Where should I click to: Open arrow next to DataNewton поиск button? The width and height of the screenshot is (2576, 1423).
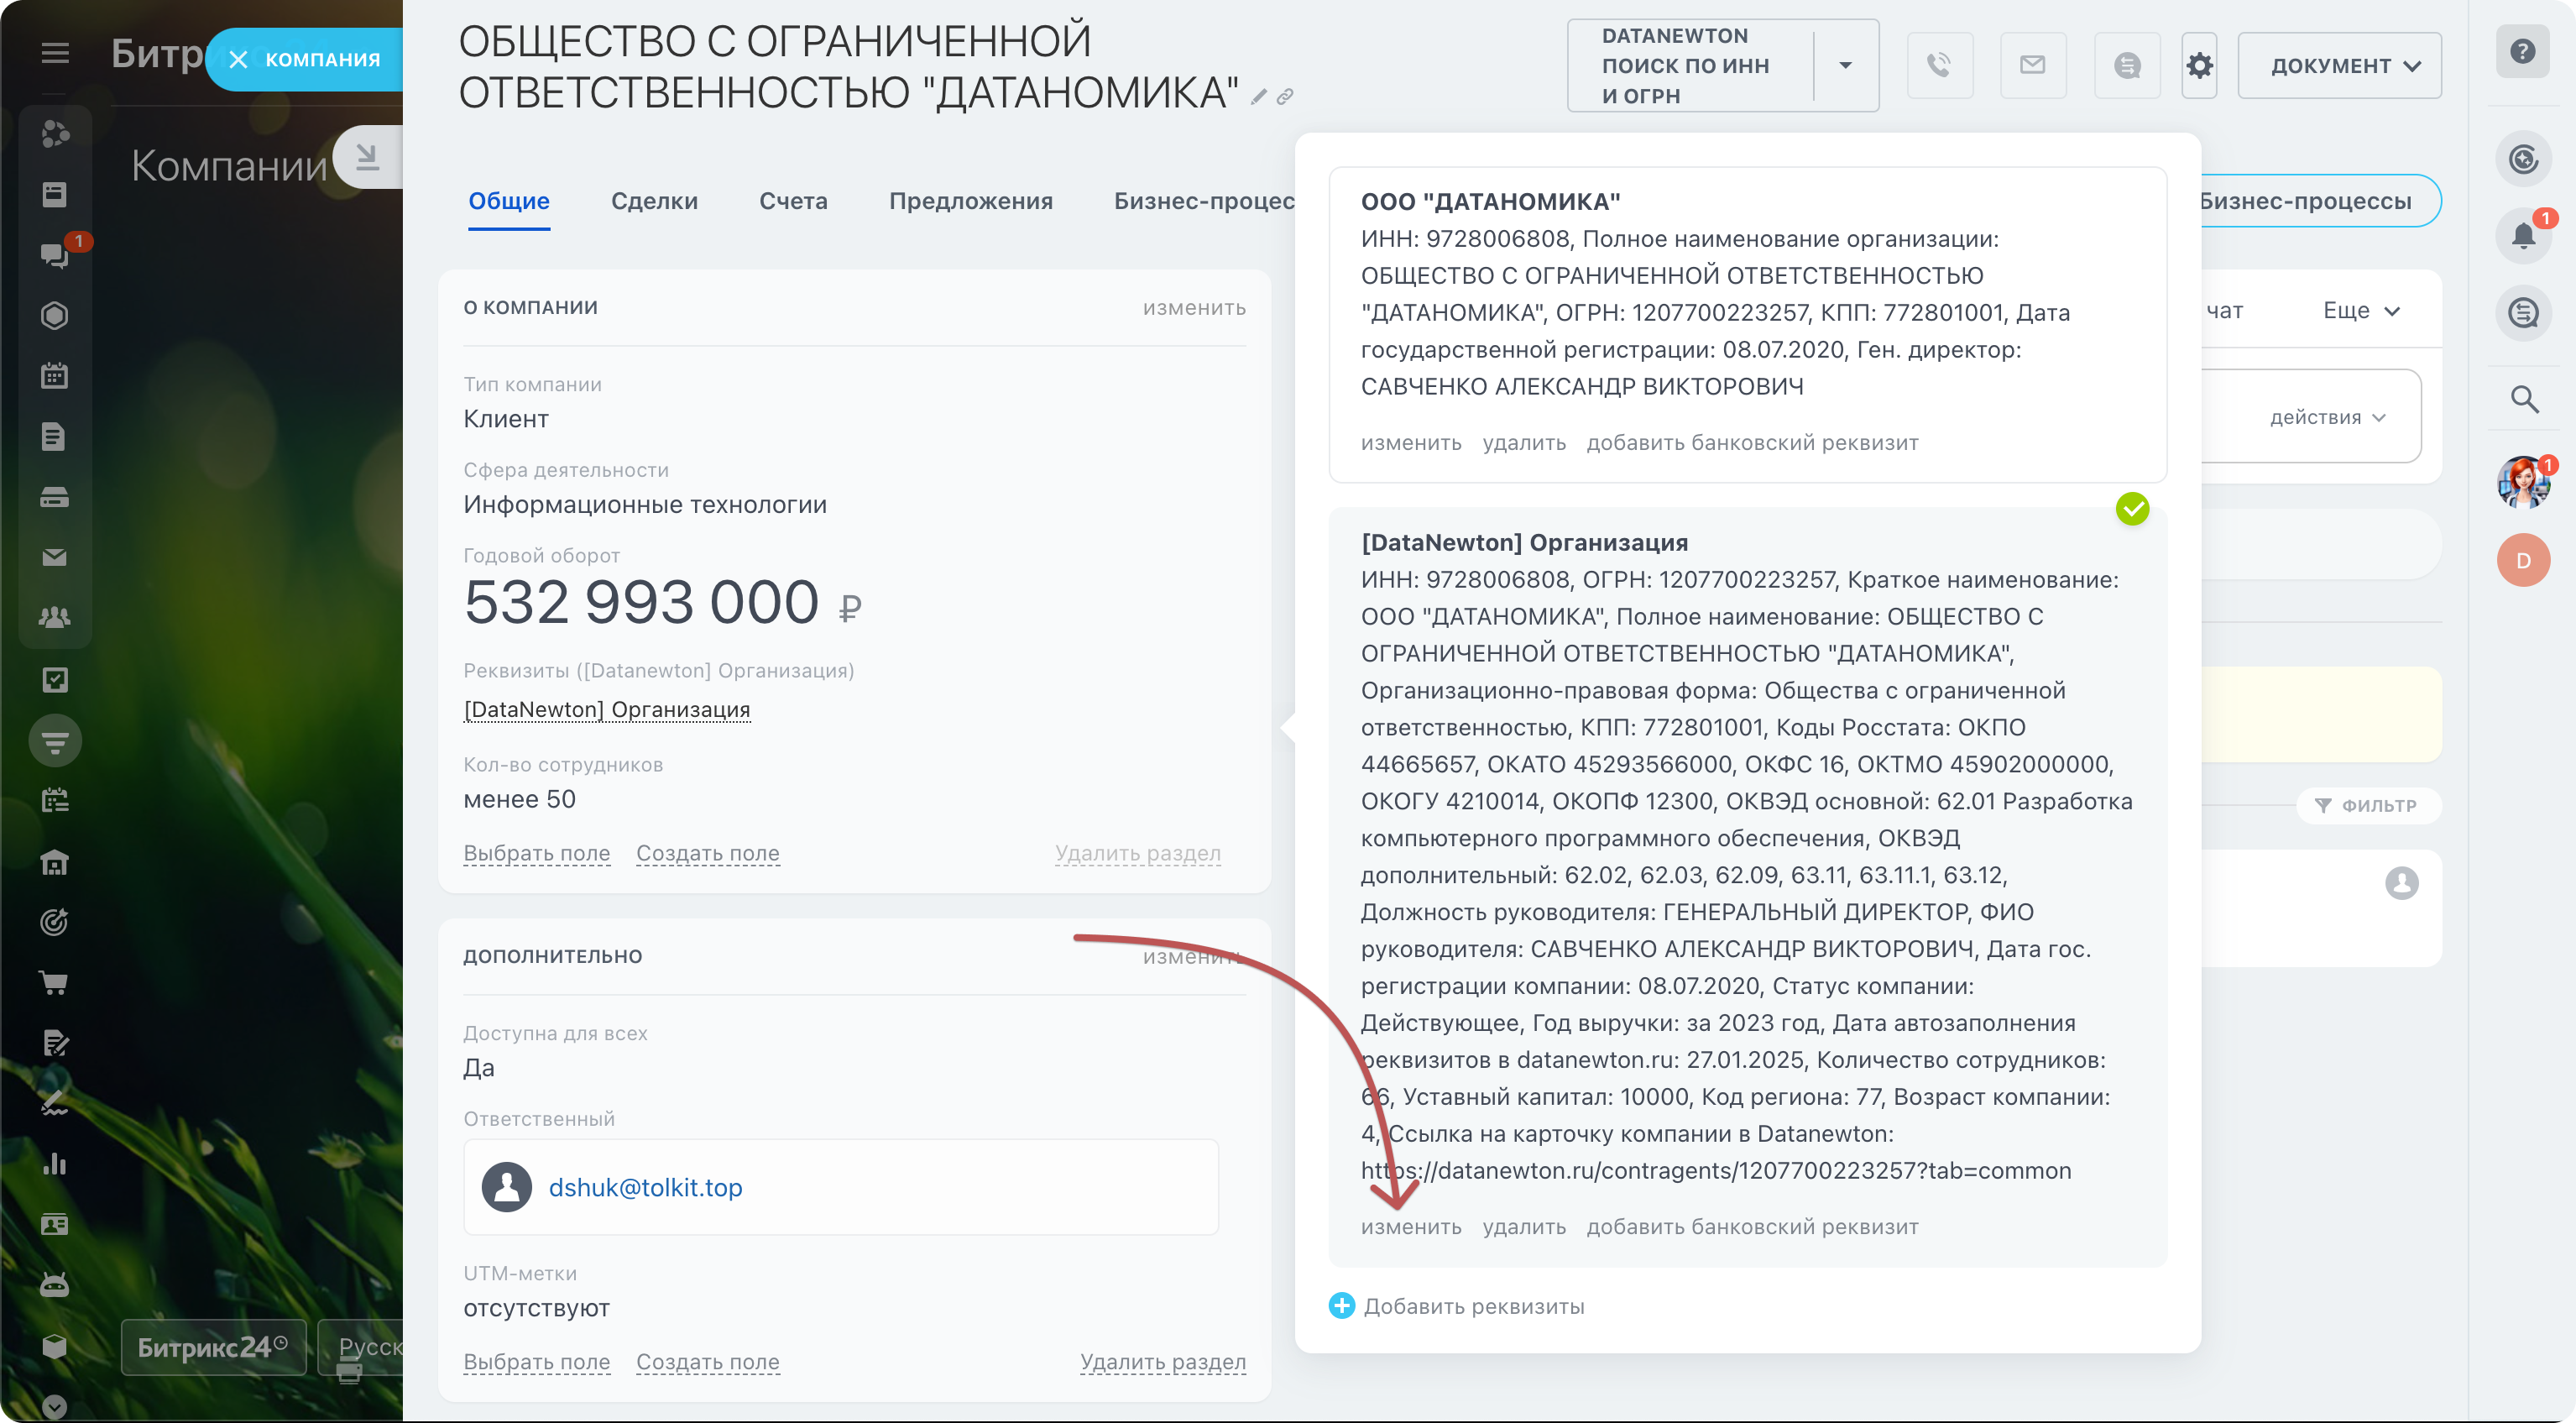pos(1845,66)
